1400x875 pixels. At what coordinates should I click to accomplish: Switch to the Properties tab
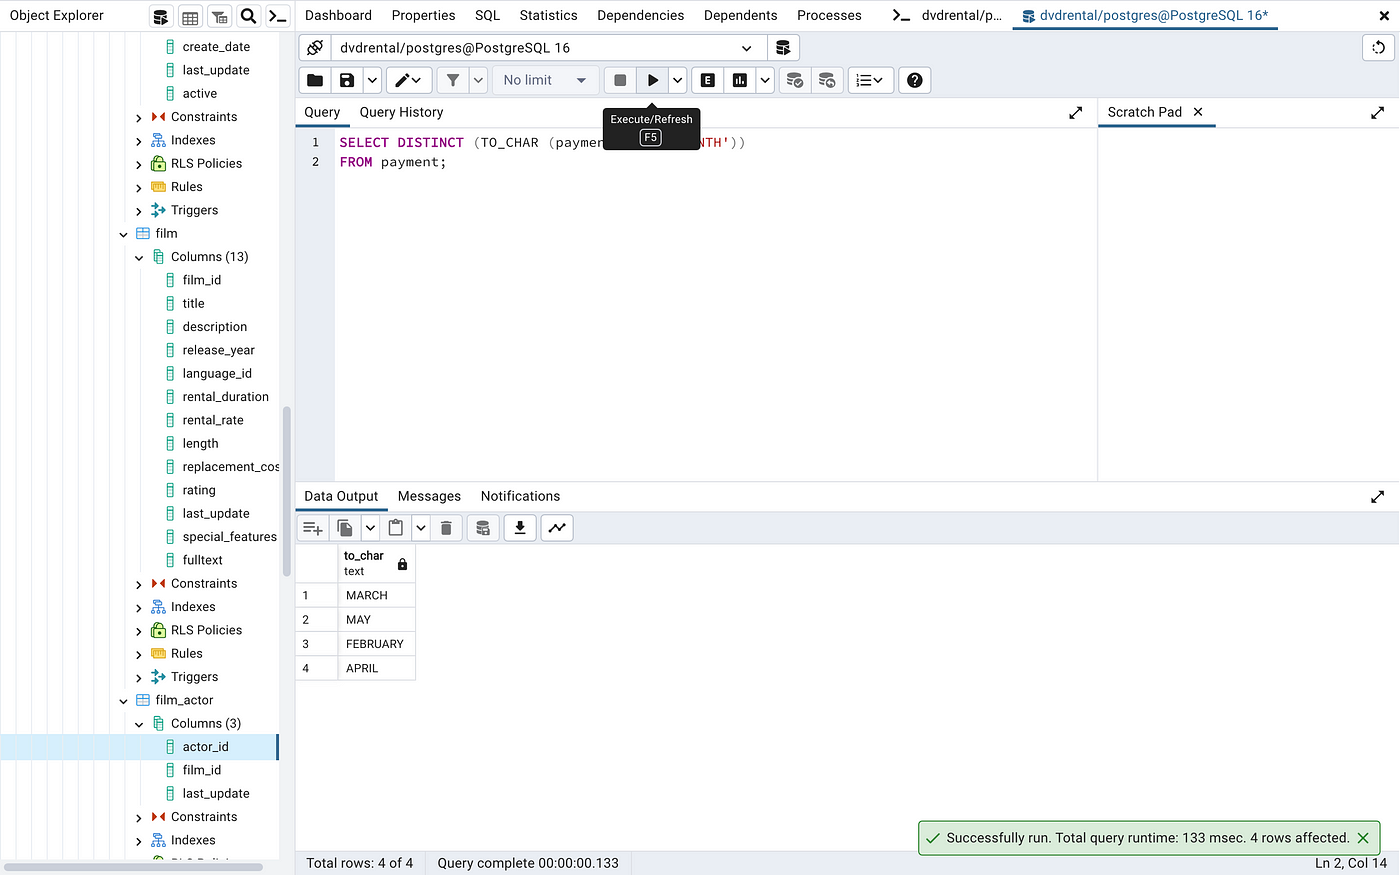(x=423, y=15)
